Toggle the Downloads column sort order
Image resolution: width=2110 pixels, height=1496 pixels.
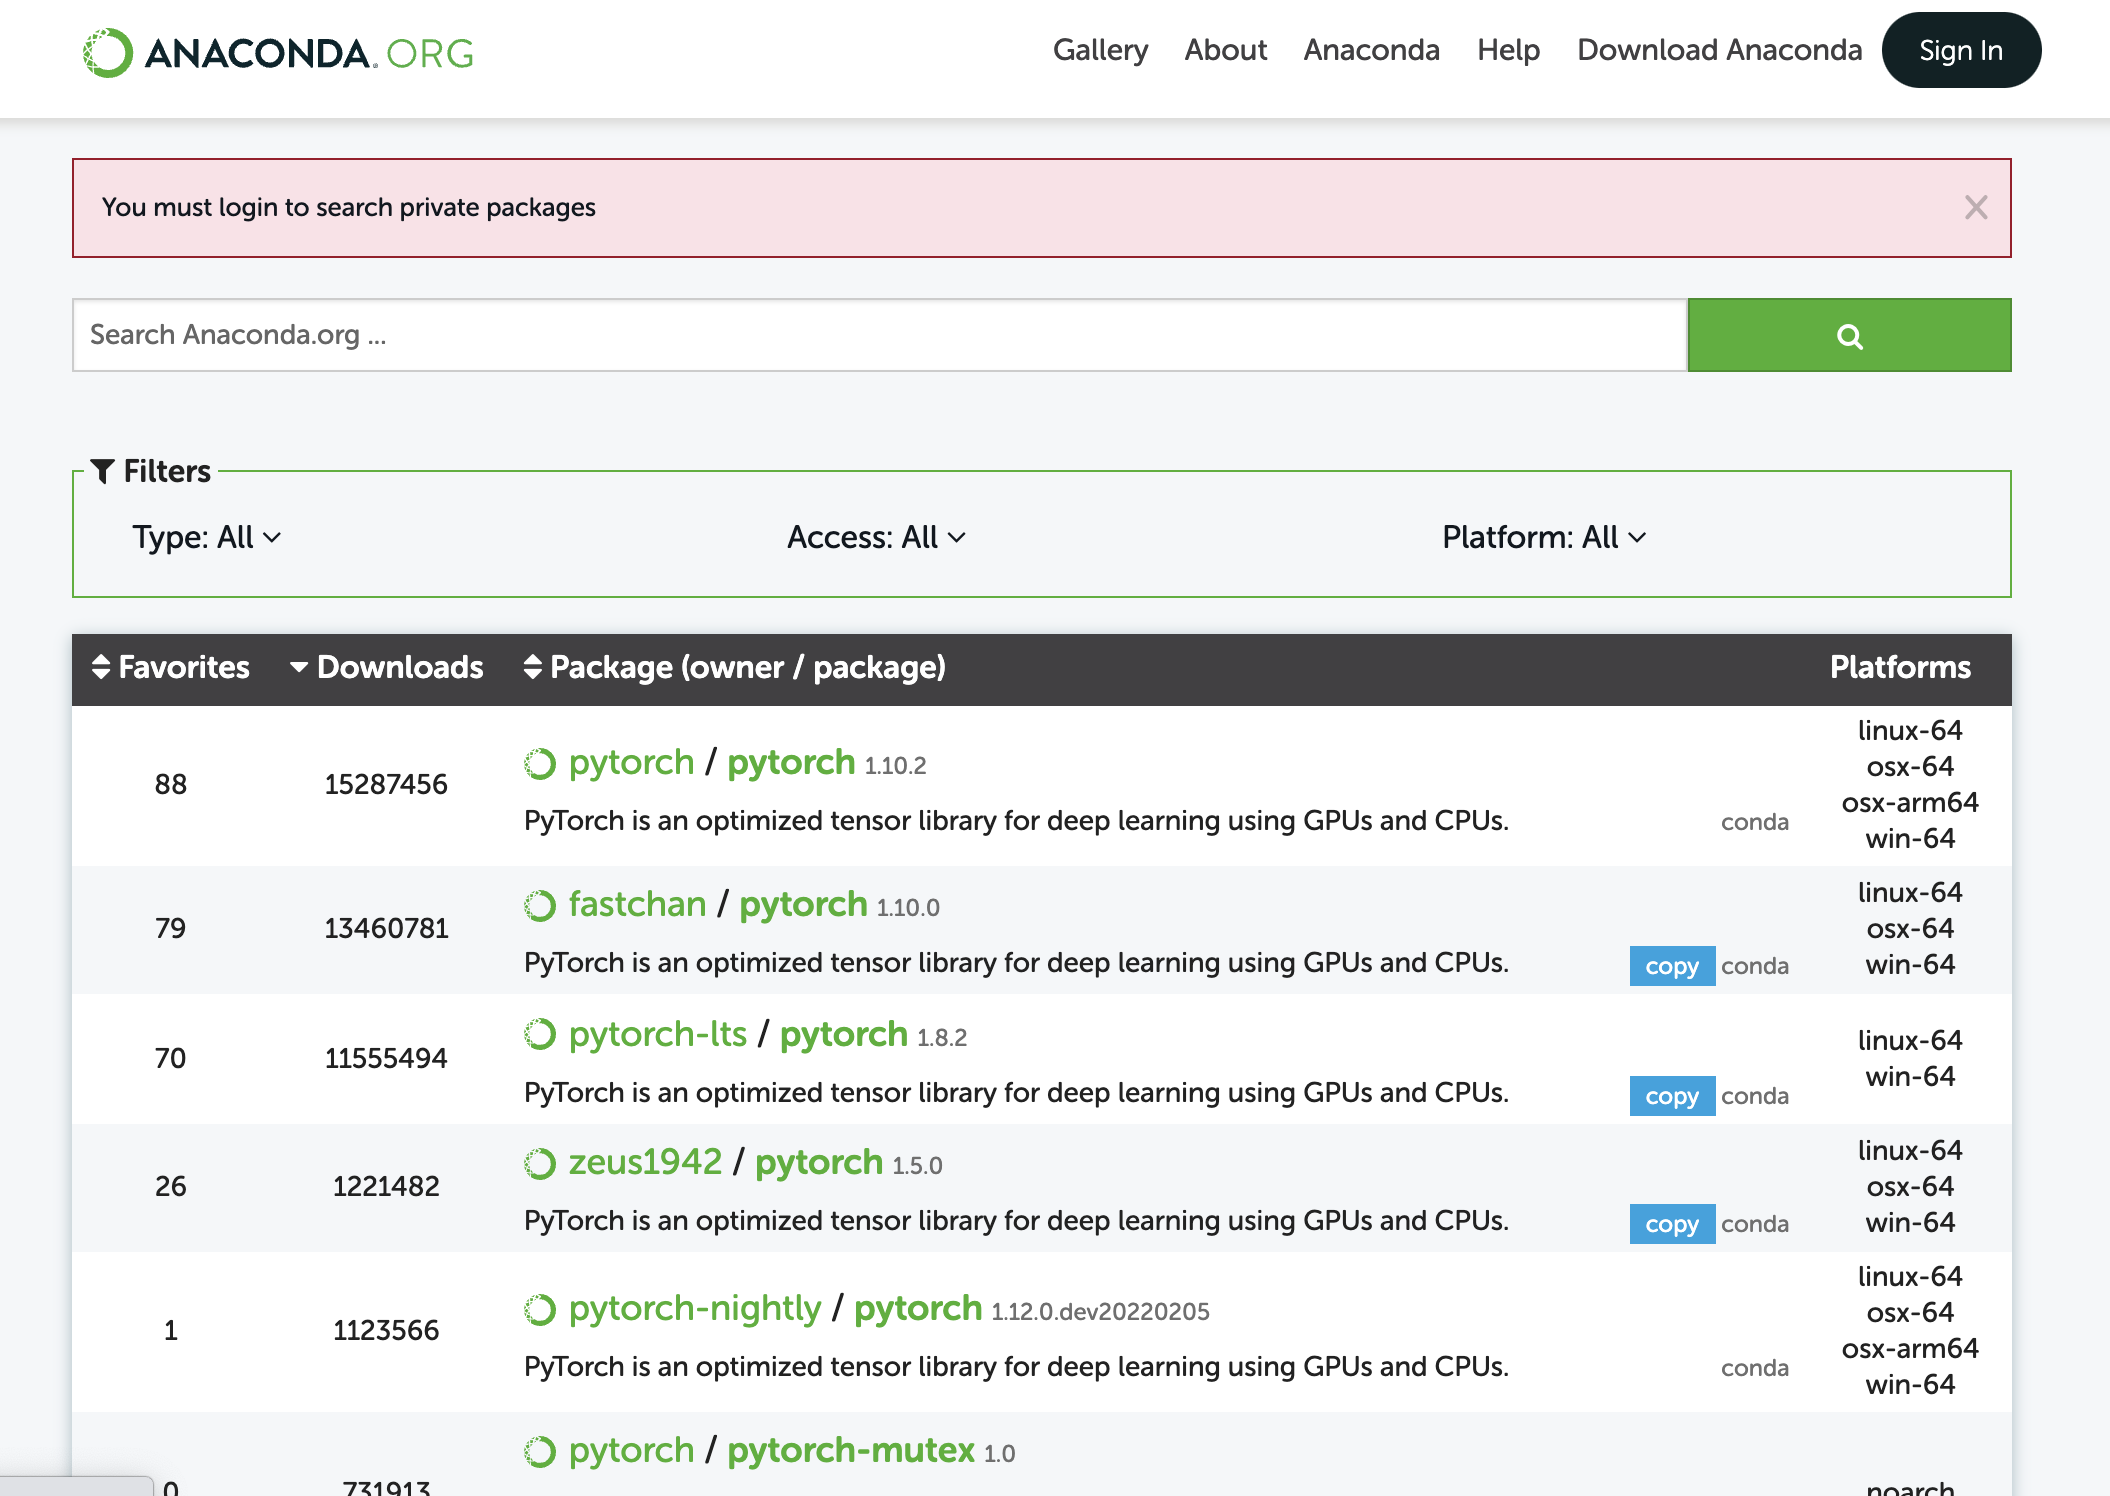(x=386, y=668)
